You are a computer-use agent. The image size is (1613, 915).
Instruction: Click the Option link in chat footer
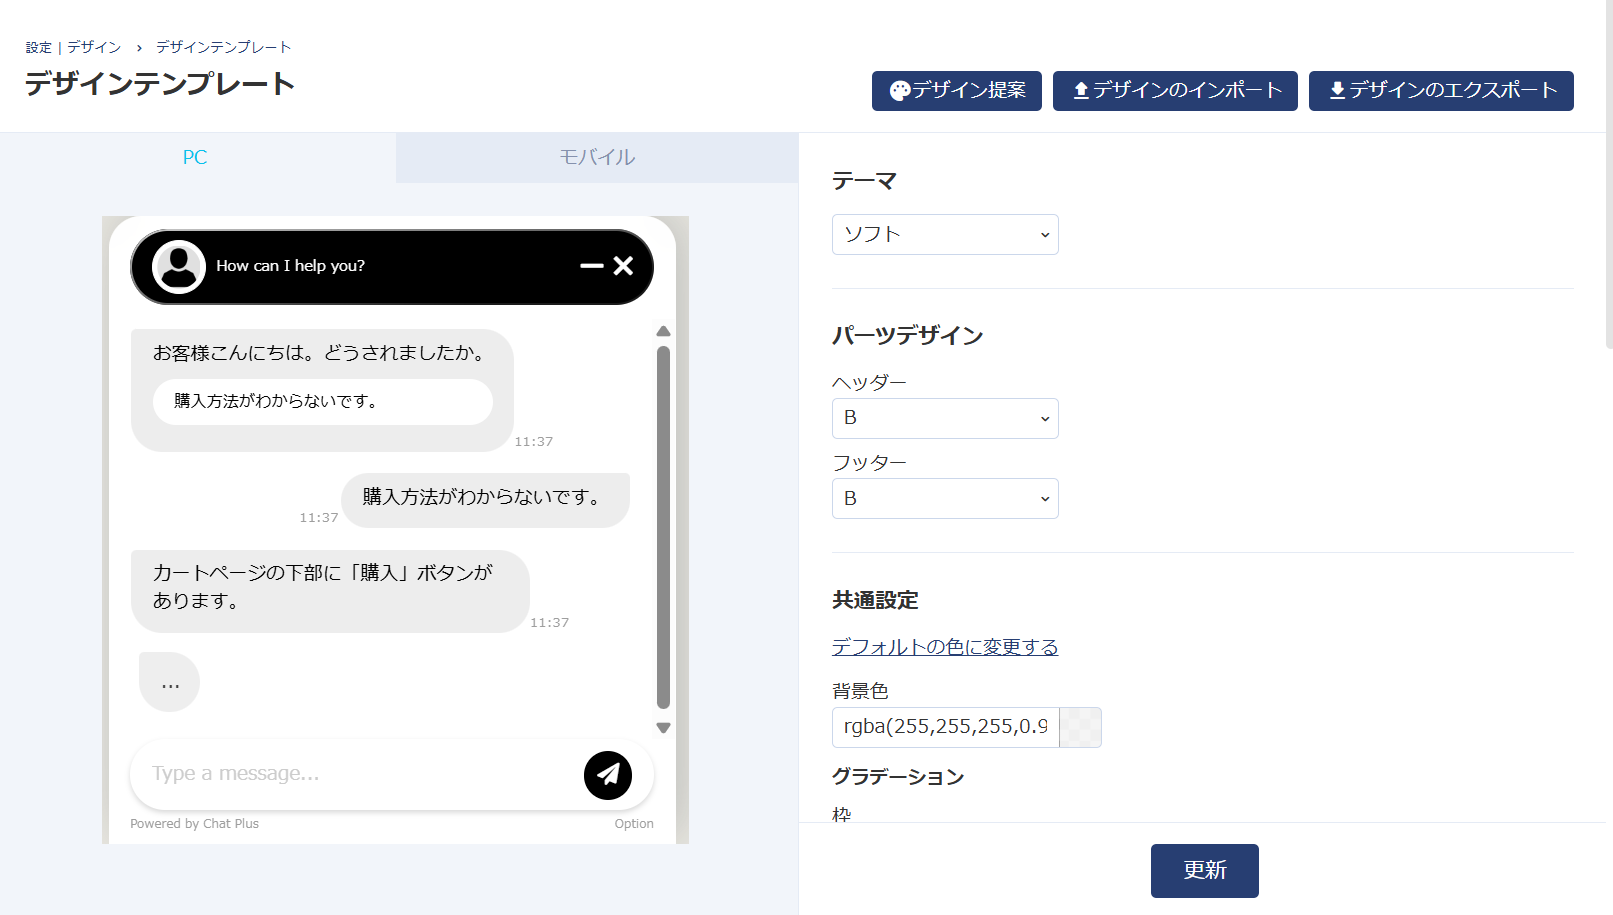634,824
